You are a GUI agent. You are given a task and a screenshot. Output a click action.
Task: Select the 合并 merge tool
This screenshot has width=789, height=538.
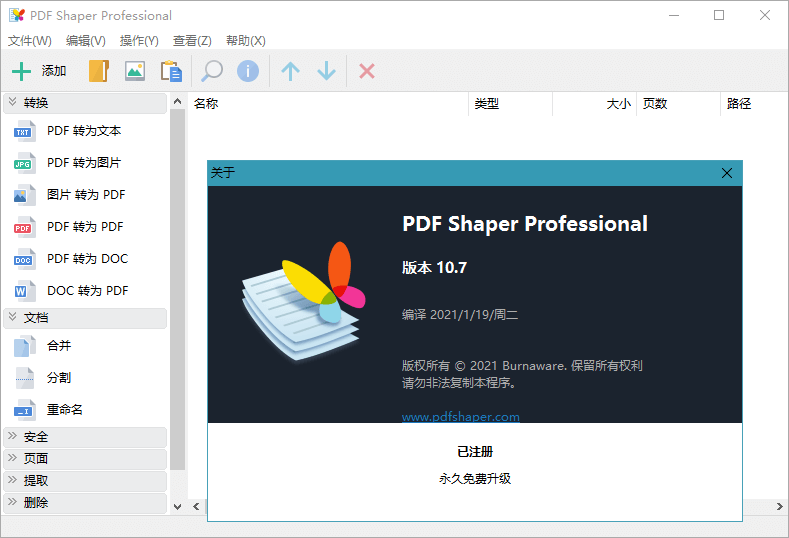tap(59, 346)
